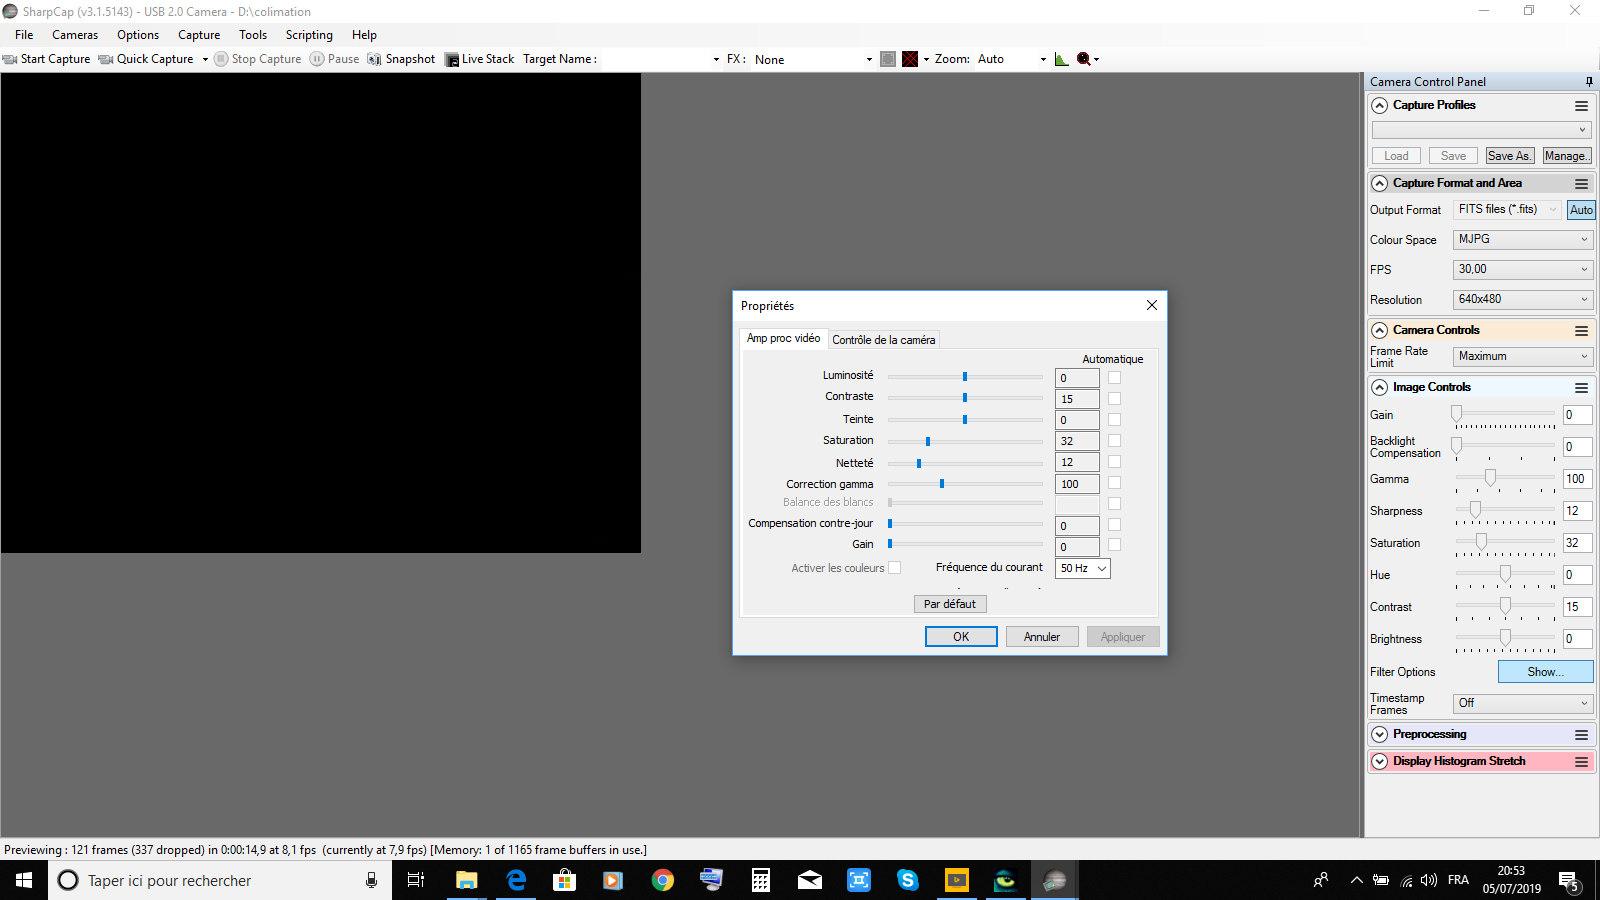The height and width of the screenshot is (900, 1600).
Task: Switch to Contrôle de la caméra tab
Action: point(884,340)
